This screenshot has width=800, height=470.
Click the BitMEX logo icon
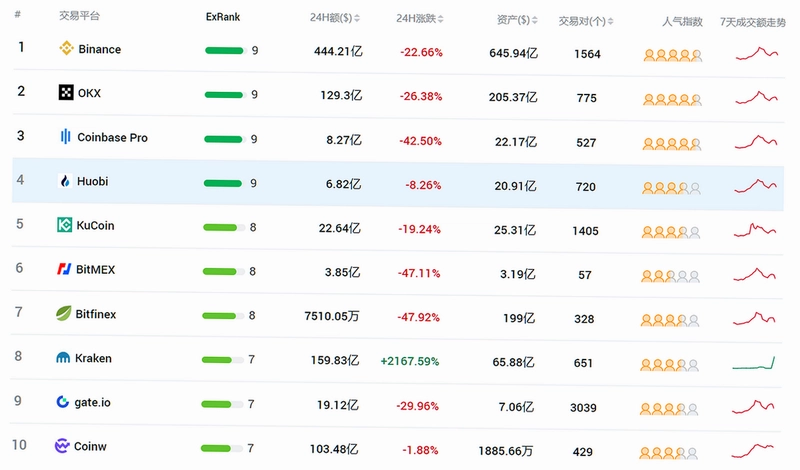pos(64,268)
